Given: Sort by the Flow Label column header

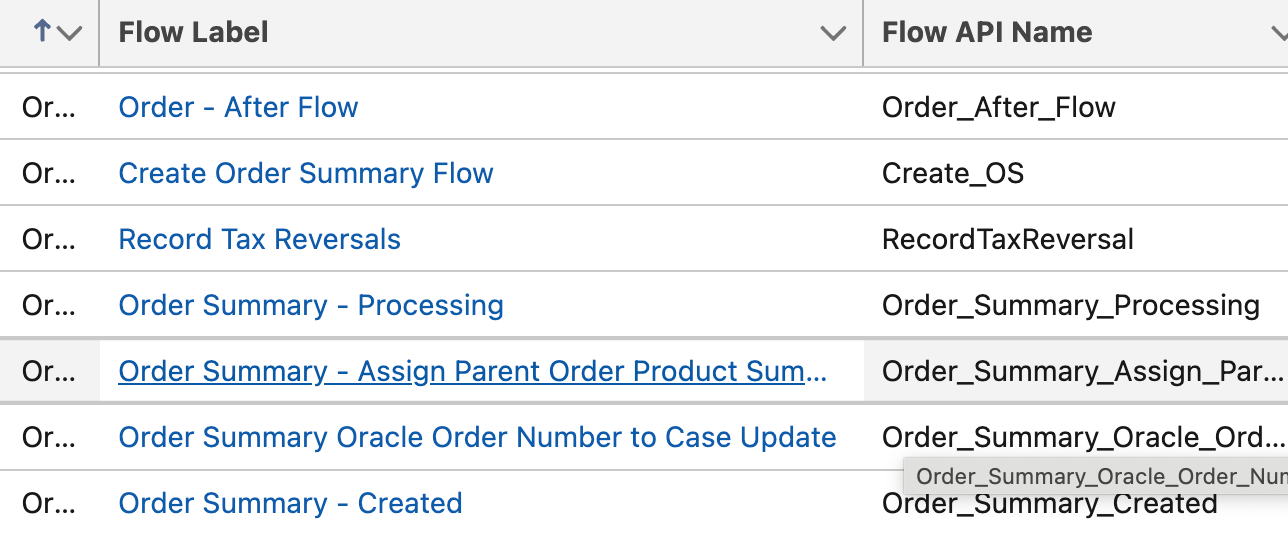Looking at the screenshot, I should [x=194, y=32].
